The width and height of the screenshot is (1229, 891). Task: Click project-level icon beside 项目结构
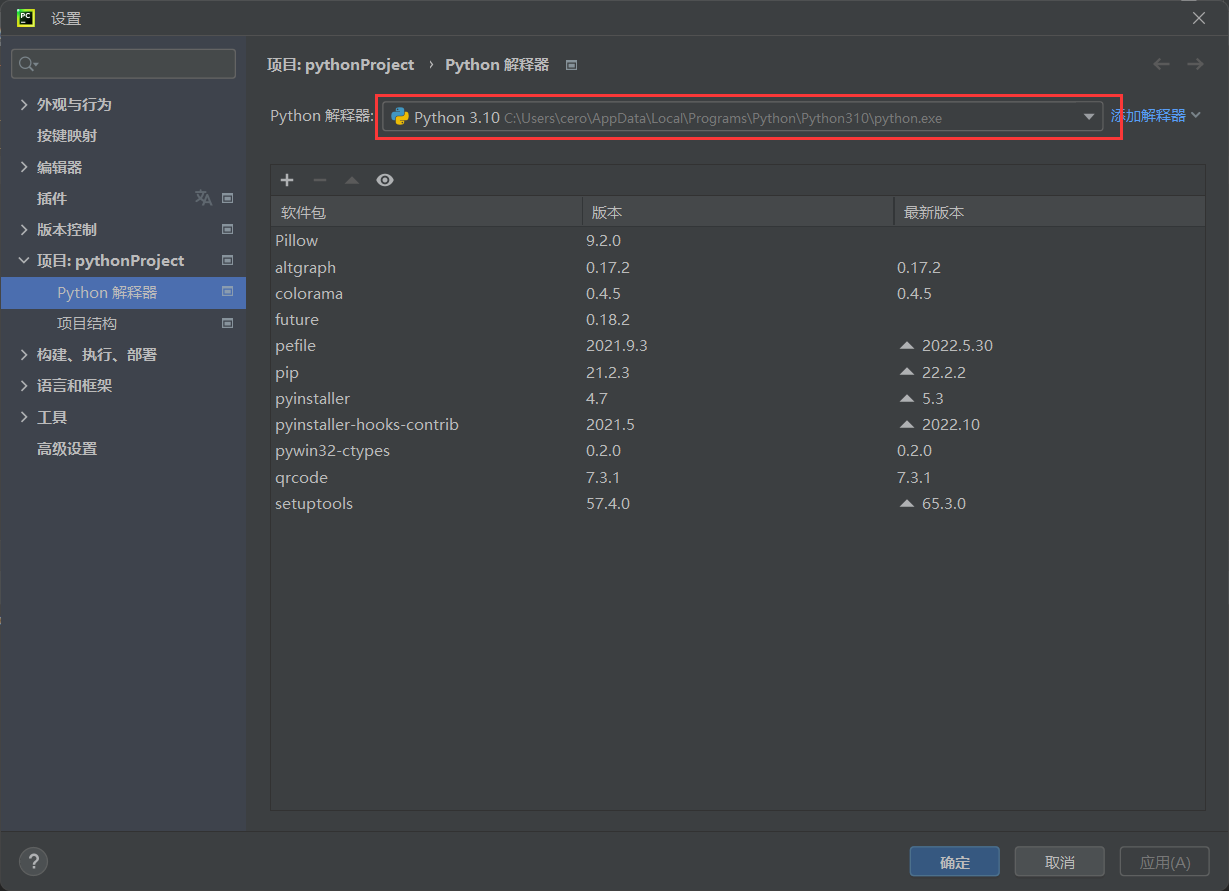[227, 323]
